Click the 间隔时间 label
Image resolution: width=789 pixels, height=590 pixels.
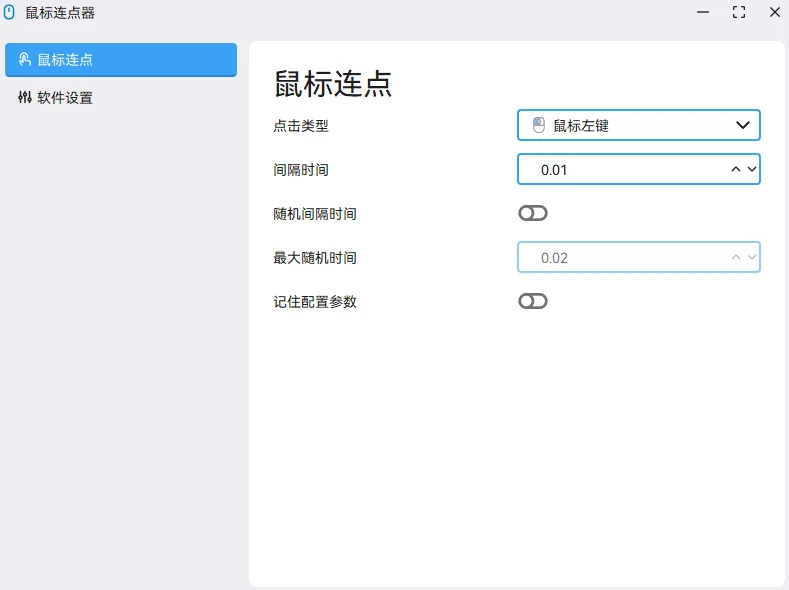pyautogui.click(x=301, y=170)
